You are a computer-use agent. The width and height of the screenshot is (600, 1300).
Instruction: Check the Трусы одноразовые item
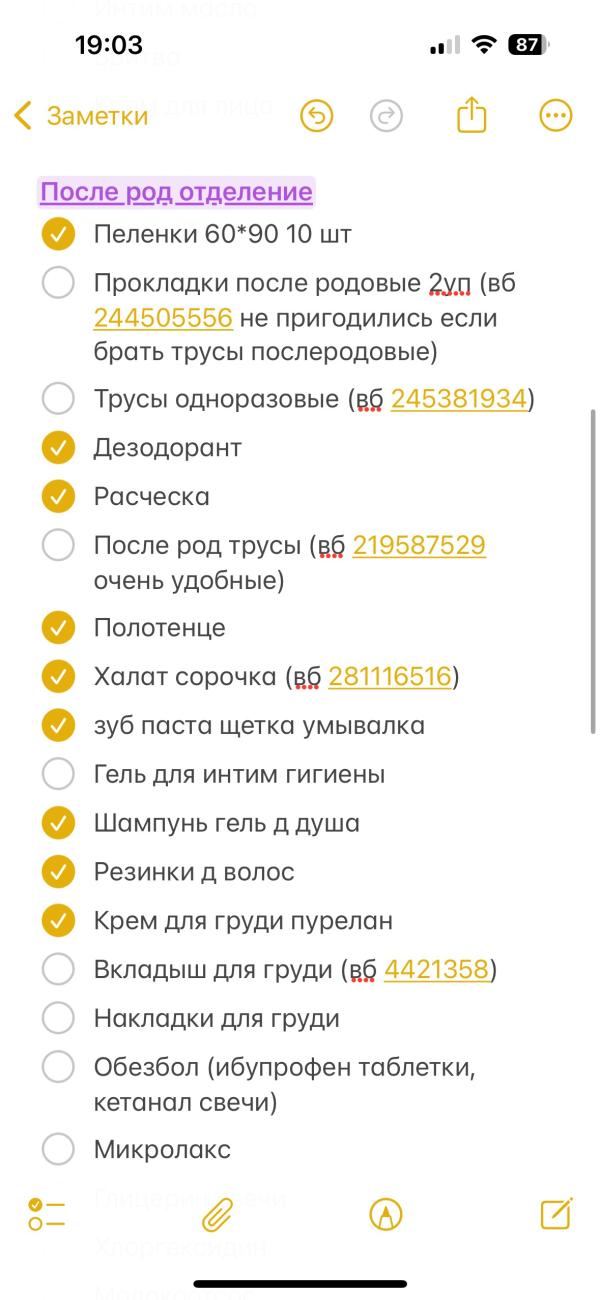(x=57, y=398)
